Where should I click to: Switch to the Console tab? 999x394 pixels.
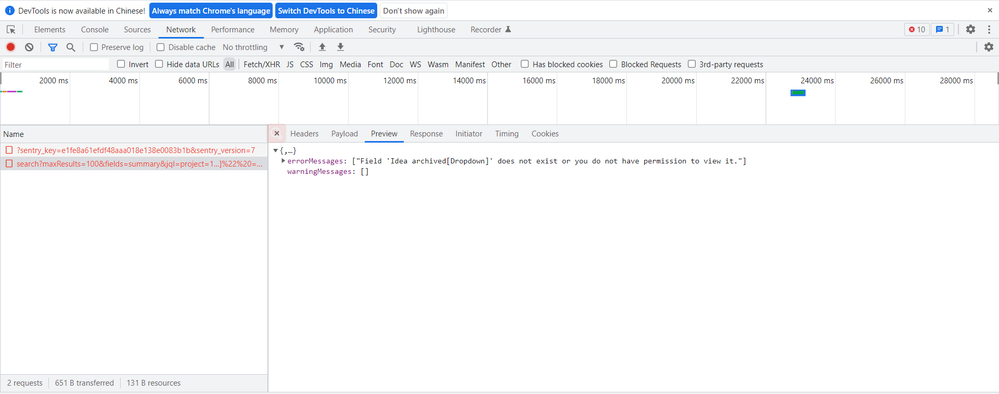point(94,29)
